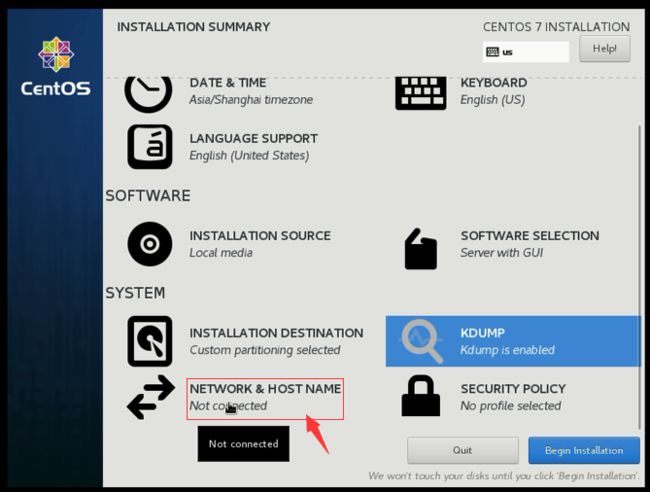
Task: Open Kdump magnifier icon
Action: coord(422,341)
